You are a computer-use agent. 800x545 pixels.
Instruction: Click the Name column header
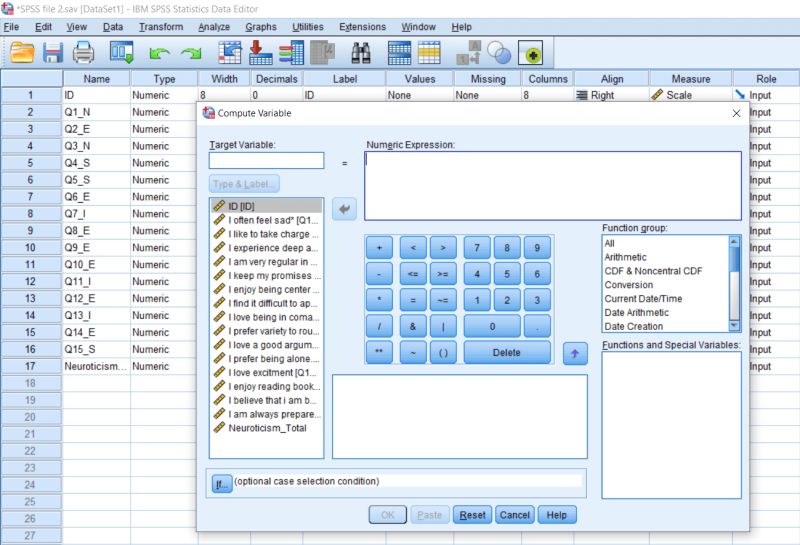[96, 79]
